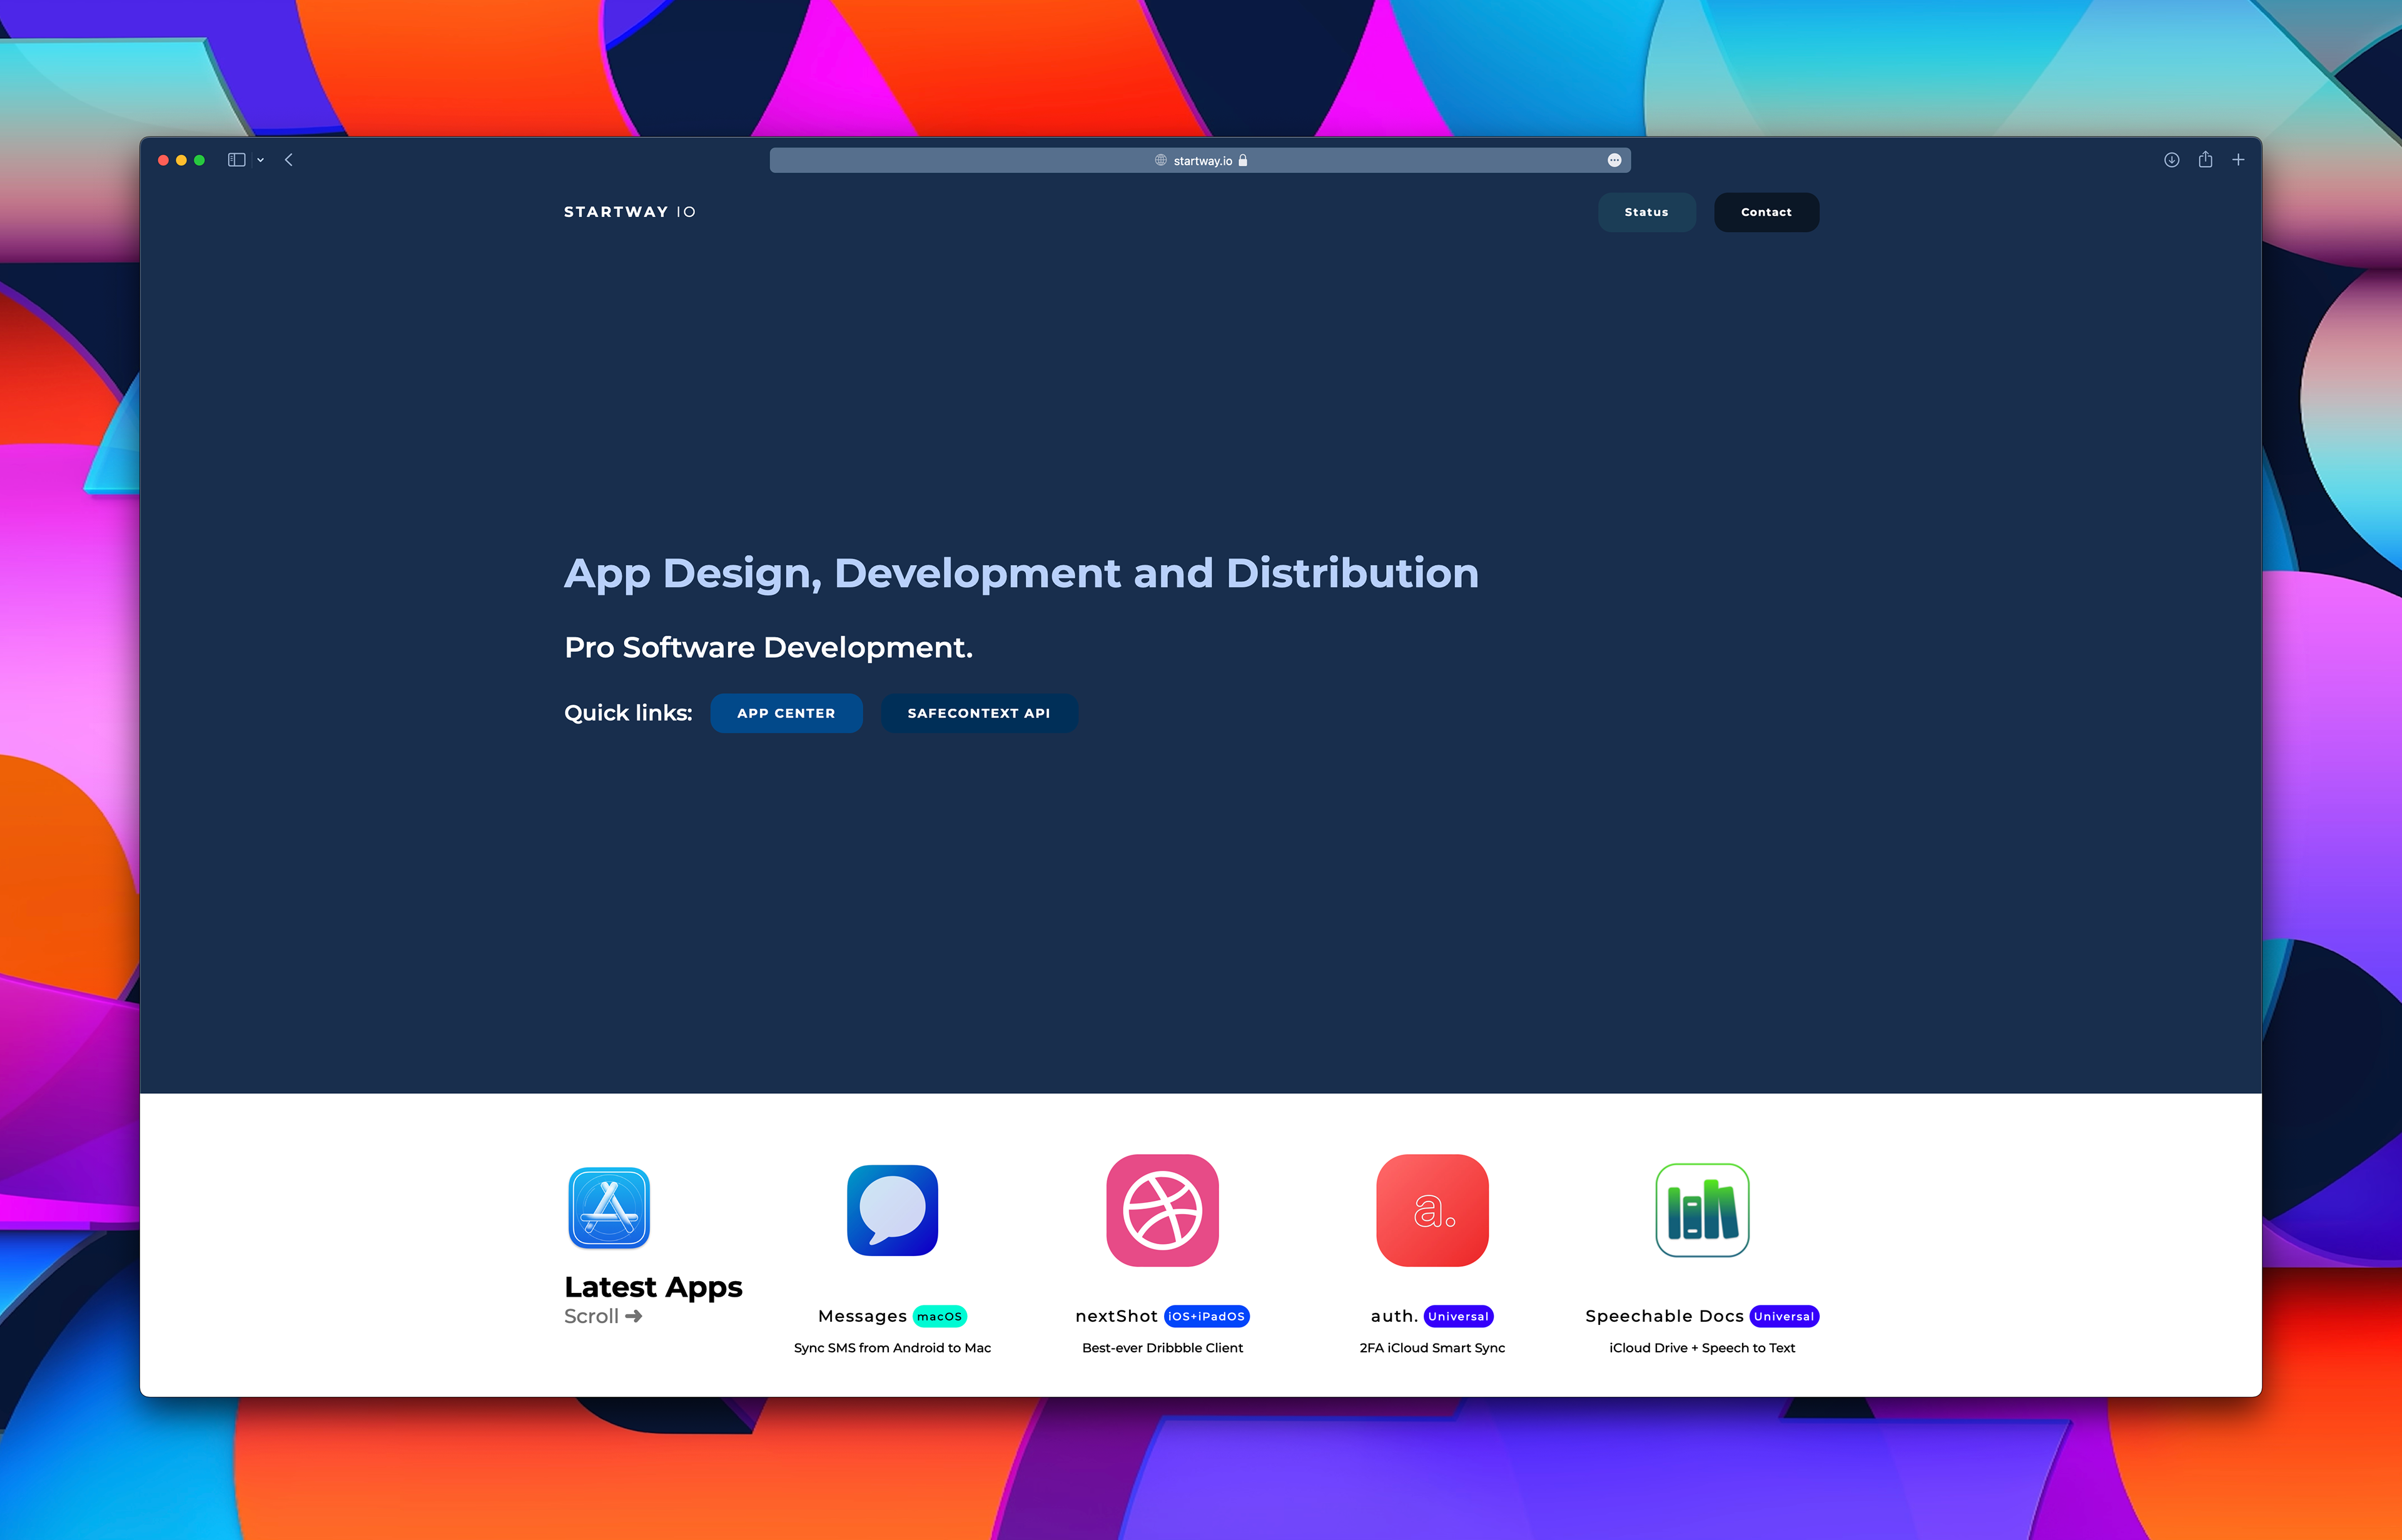Viewport: 2402px width, 1540px height.
Task: Click the APP CENTER quick link
Action: (x=786, y=713)
